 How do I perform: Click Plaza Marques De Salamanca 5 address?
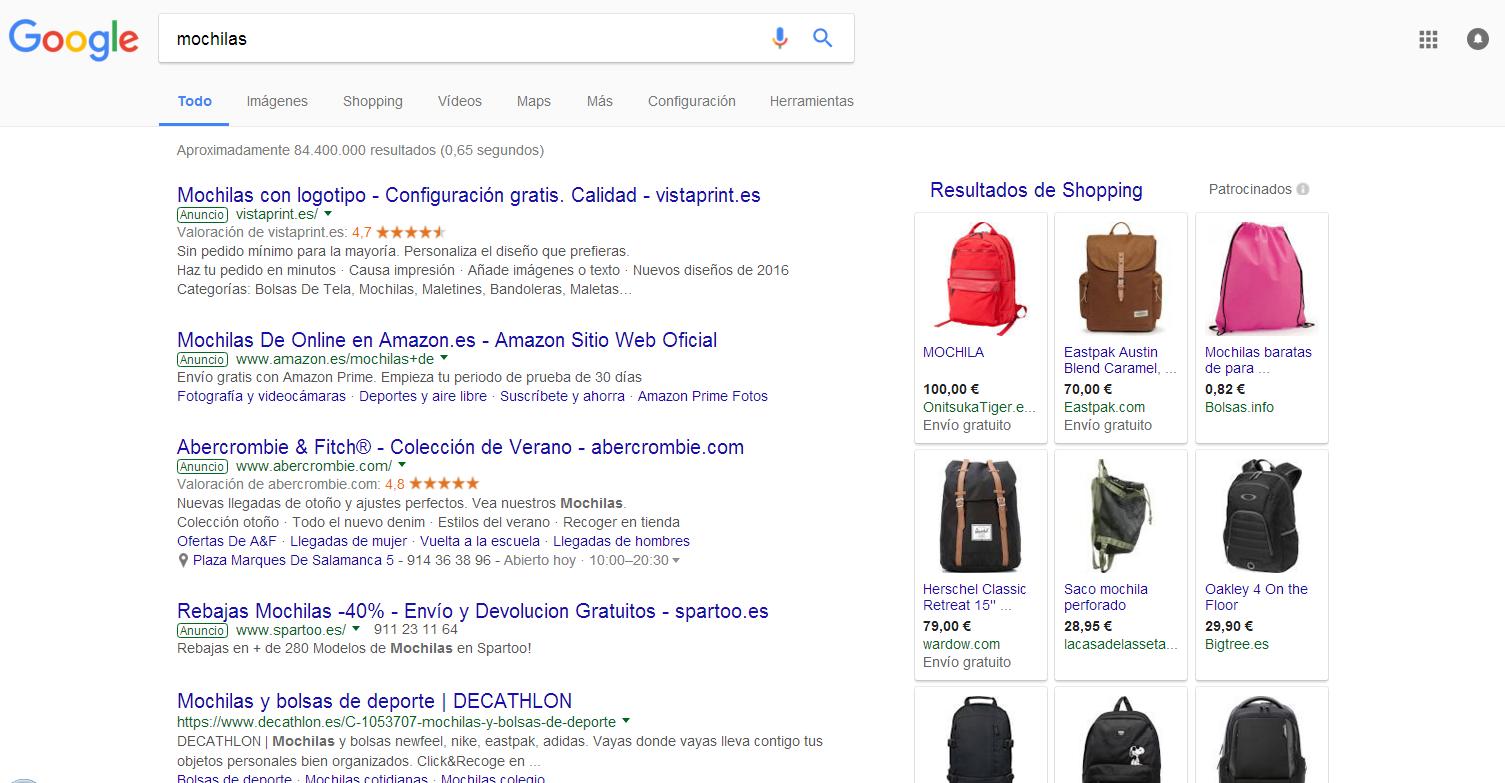coord(293,560)
